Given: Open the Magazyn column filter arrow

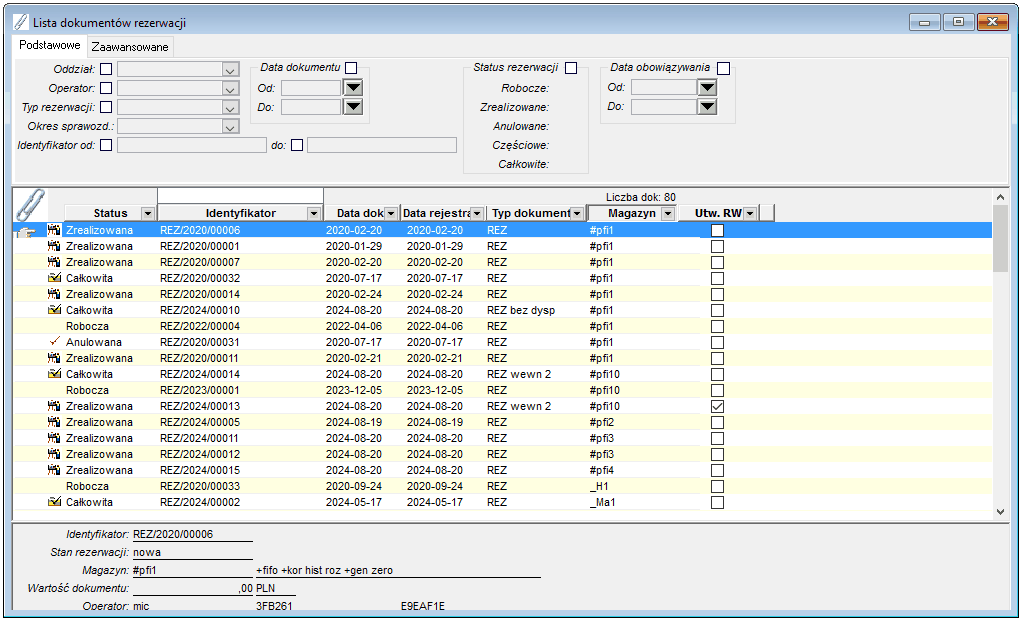Looking at the screenshot, I should (x=667, y=214).
